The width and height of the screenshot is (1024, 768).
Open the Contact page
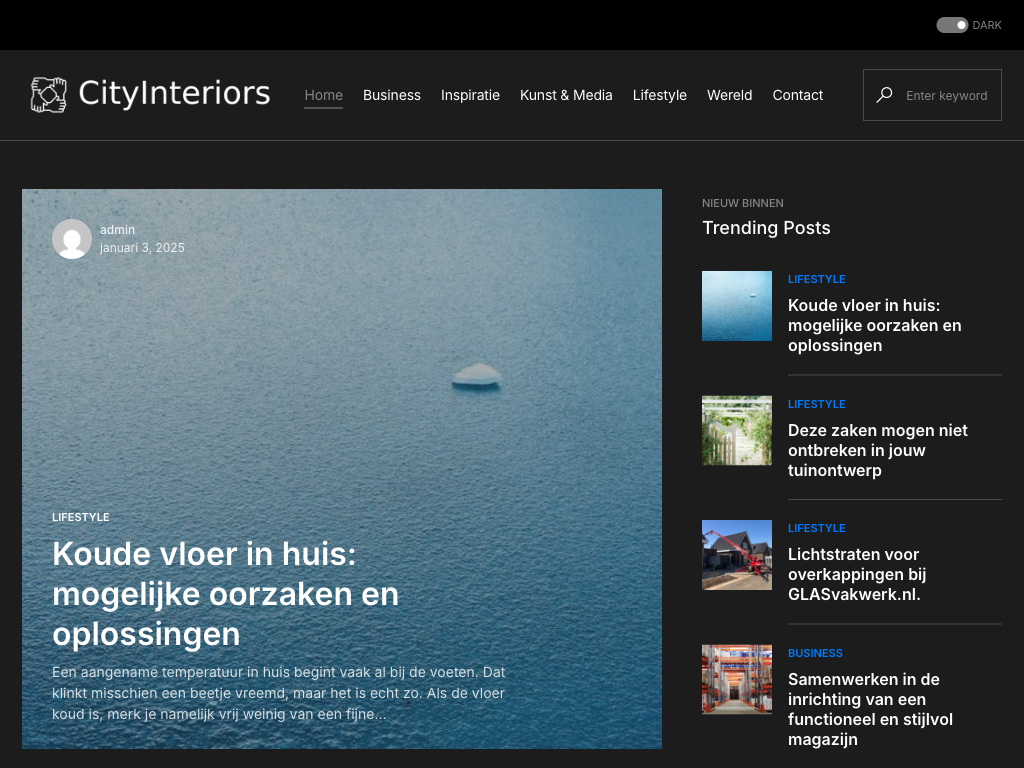tap(797, 95)
